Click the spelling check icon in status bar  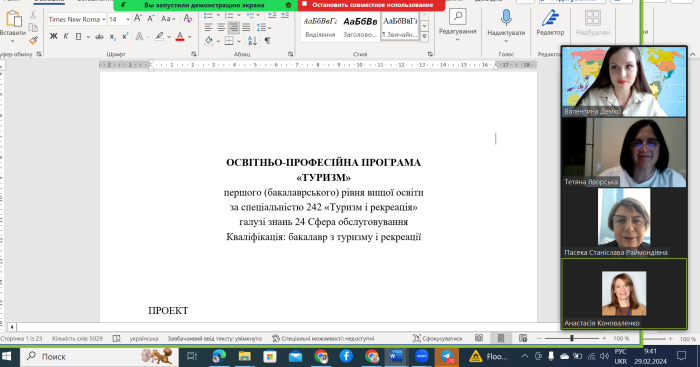(117, 338)
